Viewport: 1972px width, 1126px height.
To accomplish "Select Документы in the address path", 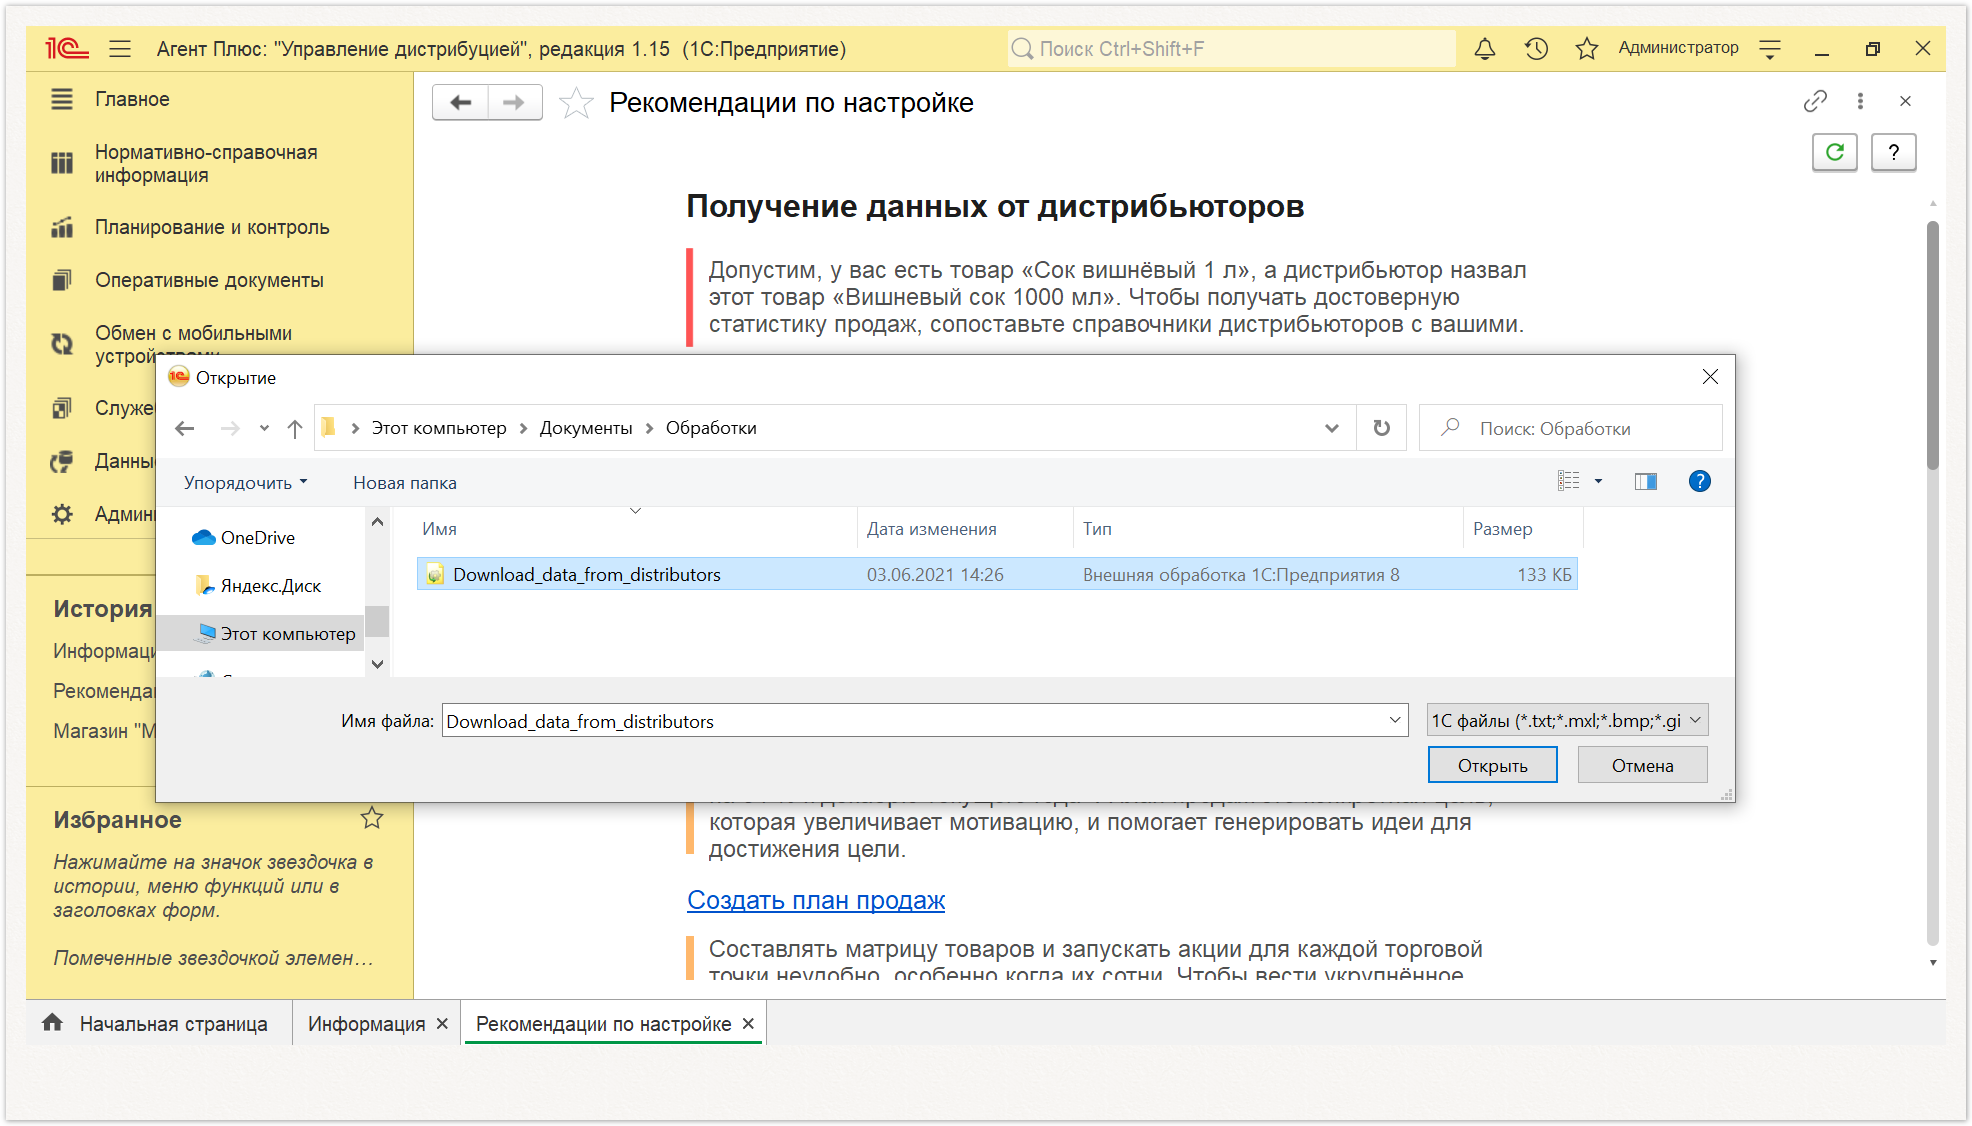I will tap(586, 428).
